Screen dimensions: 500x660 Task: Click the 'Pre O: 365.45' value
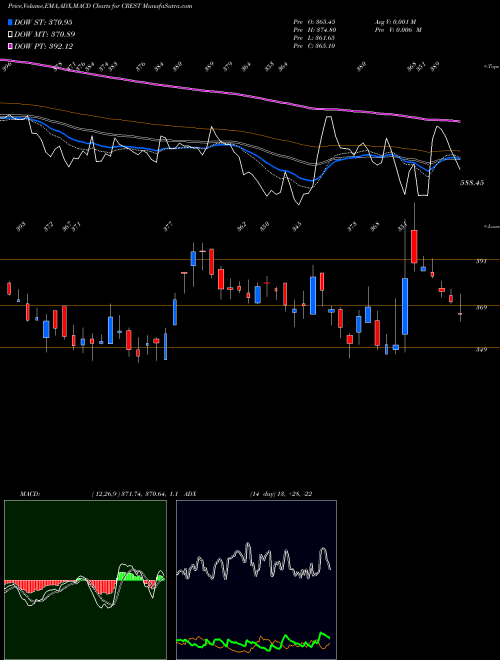point(314,22)
